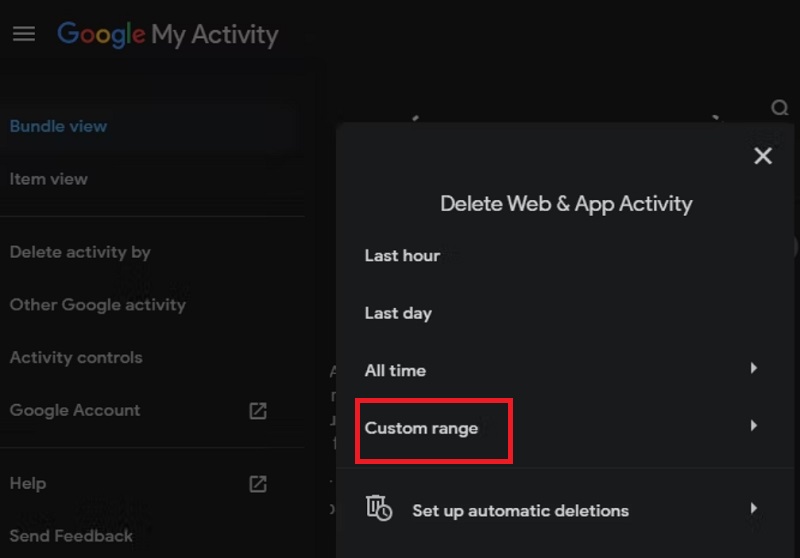Click the search magnifier icon
Viewport: 800px width, 558px height.
[x=779, y=108]
